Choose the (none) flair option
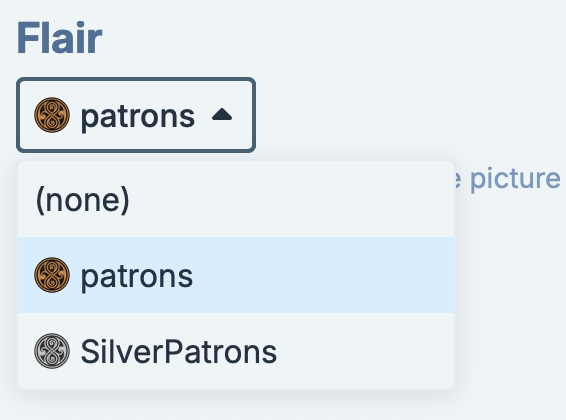 click(236, 199)
